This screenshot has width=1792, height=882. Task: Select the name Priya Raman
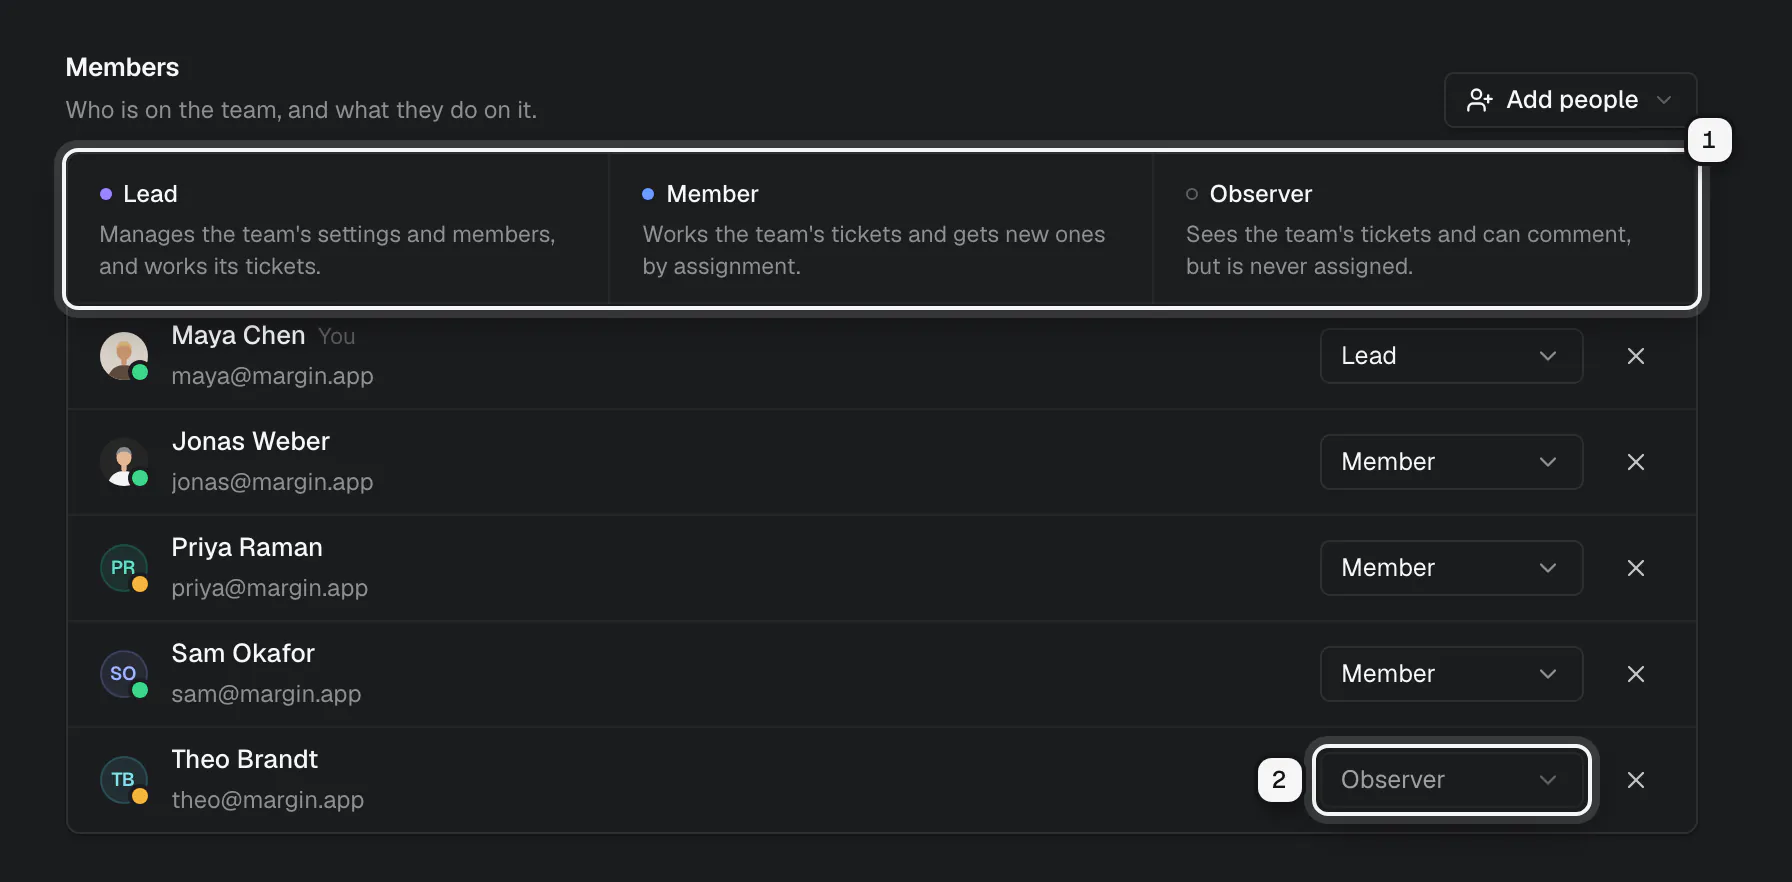click(x=247, y=548)
